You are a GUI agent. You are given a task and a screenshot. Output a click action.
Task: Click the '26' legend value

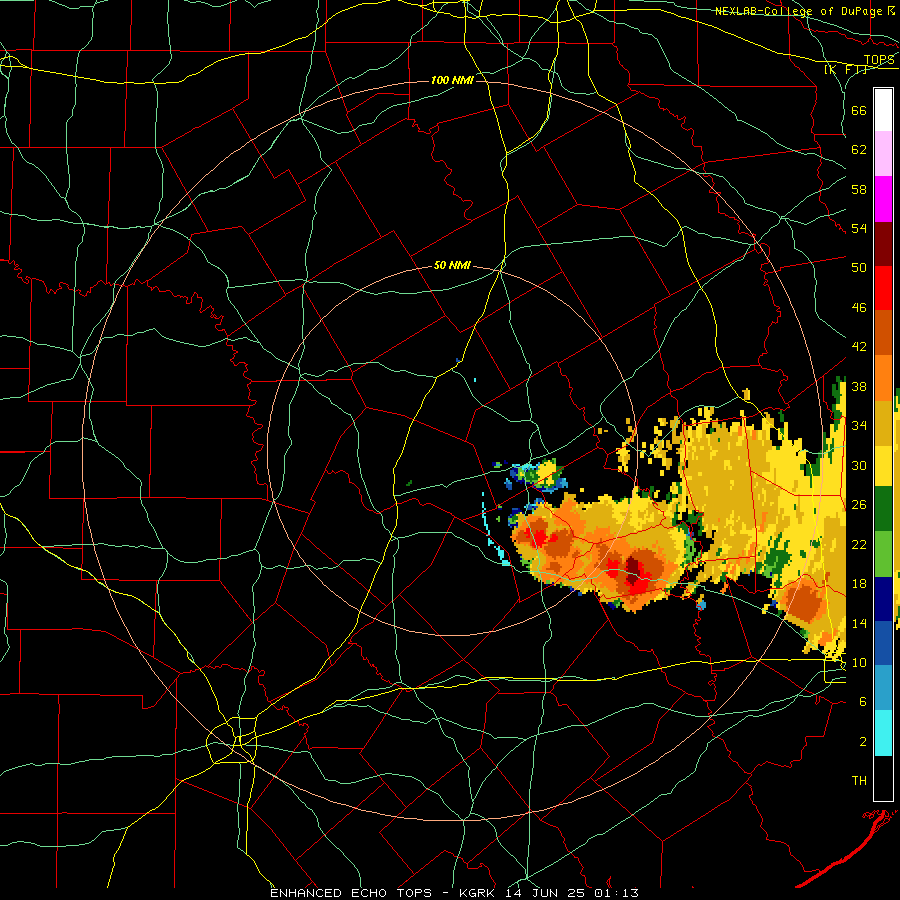(x=859, y=505)
